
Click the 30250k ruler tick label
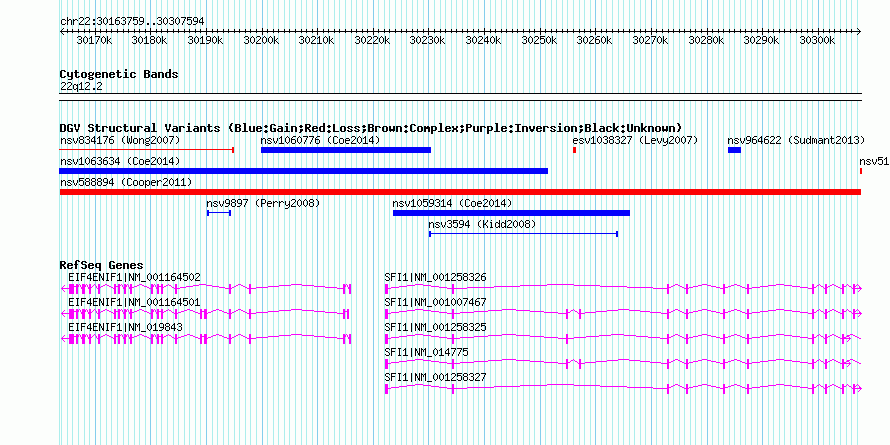(540, 40)
